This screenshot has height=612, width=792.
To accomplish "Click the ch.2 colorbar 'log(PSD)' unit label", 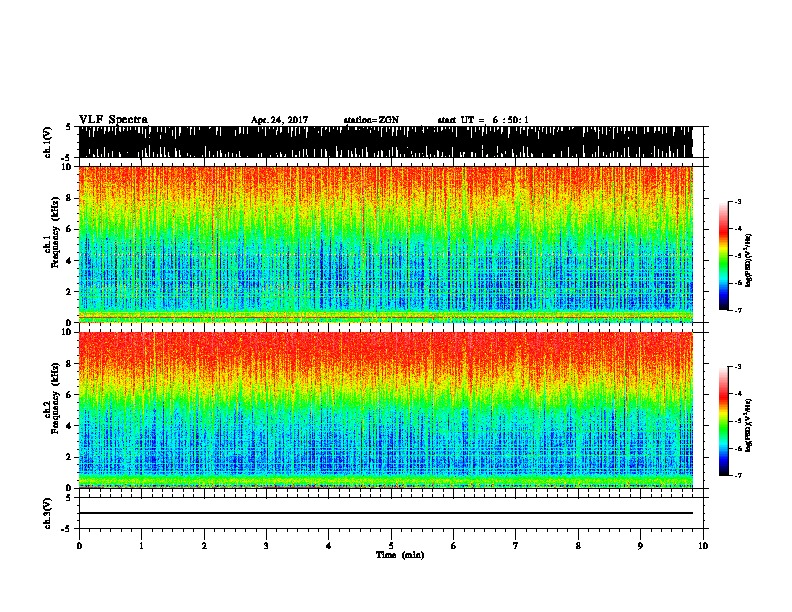I will click(748, 425).
